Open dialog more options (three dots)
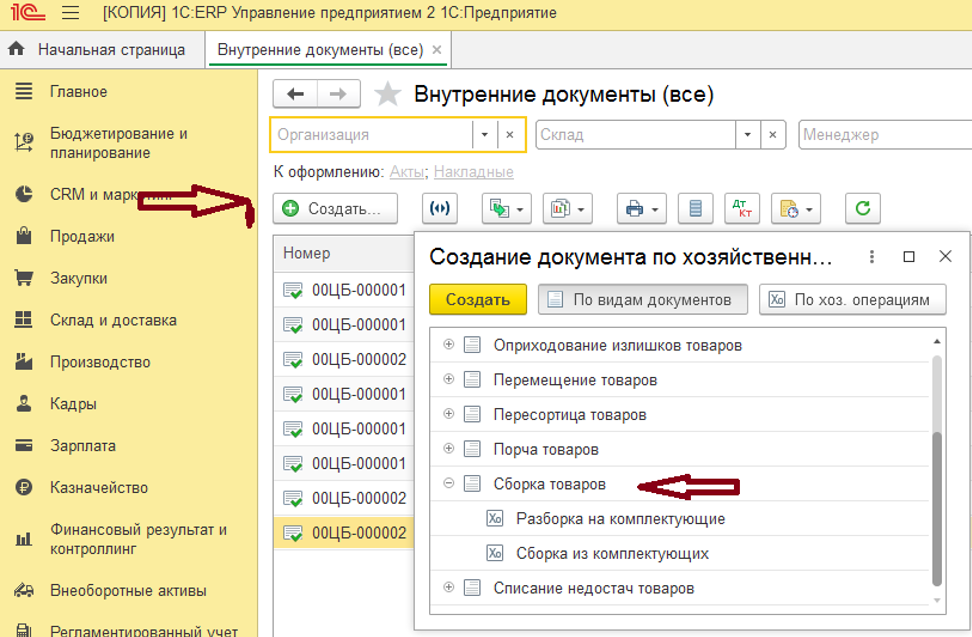This screenshot has width=972, height=637. [x=872, y=257]
